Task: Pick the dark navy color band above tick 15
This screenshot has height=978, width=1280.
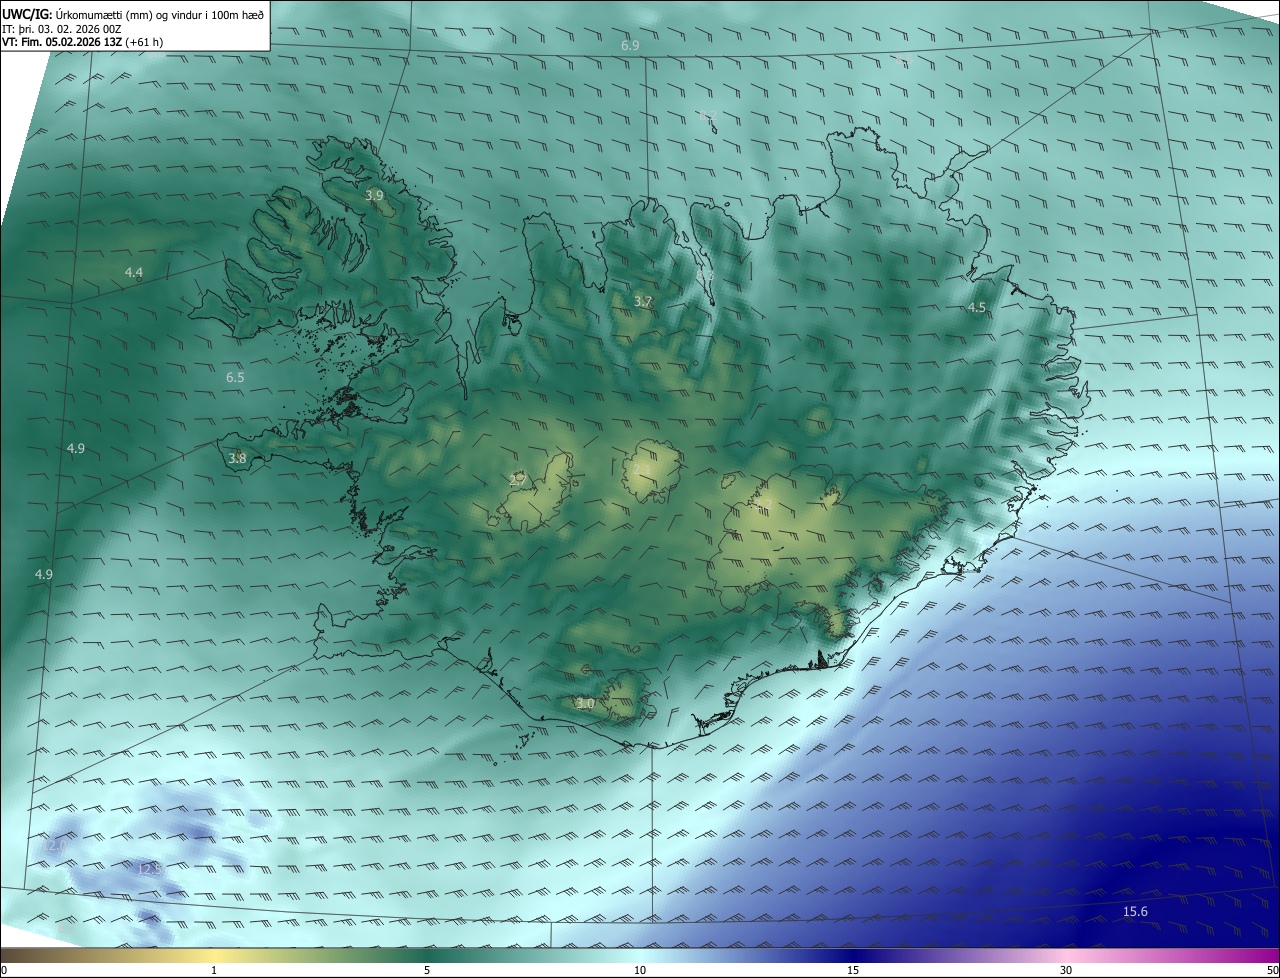Action: (x=853, y=955)
